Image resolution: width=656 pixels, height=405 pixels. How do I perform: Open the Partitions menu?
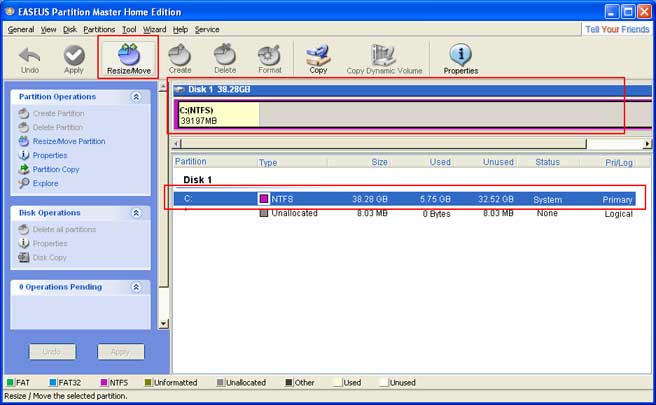point(99,29)
